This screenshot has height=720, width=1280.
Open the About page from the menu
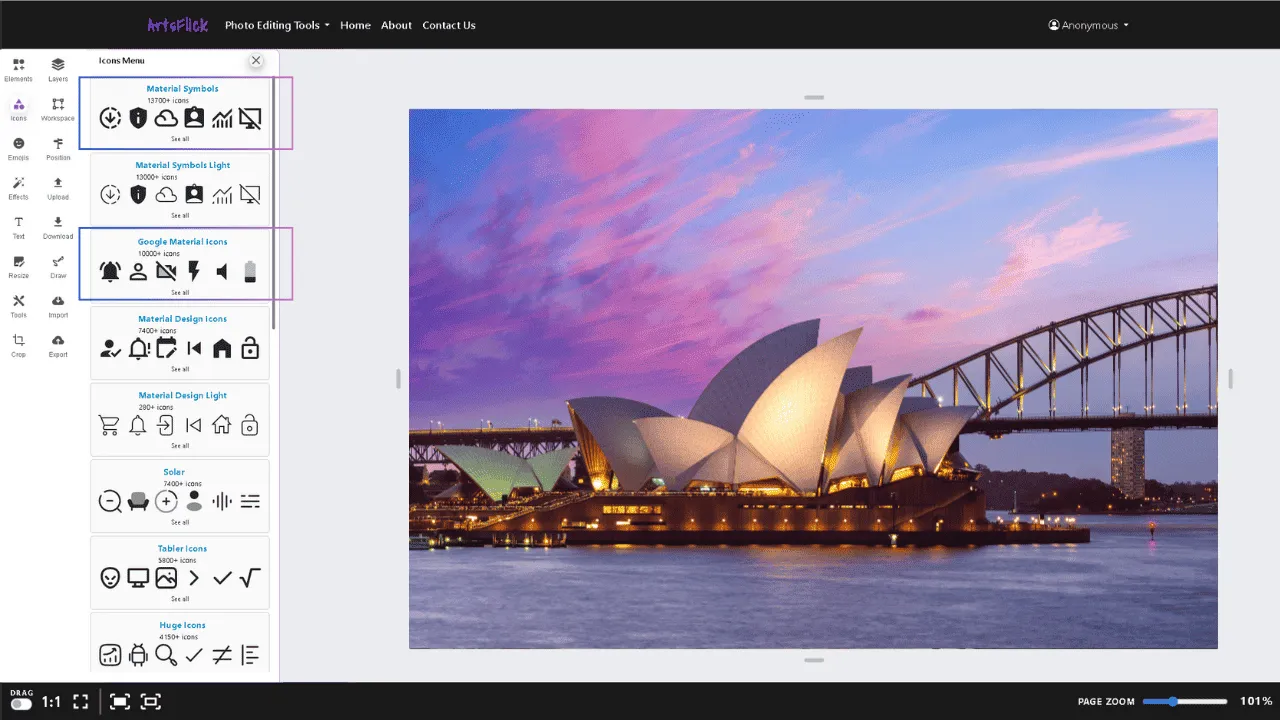(396, 25)
